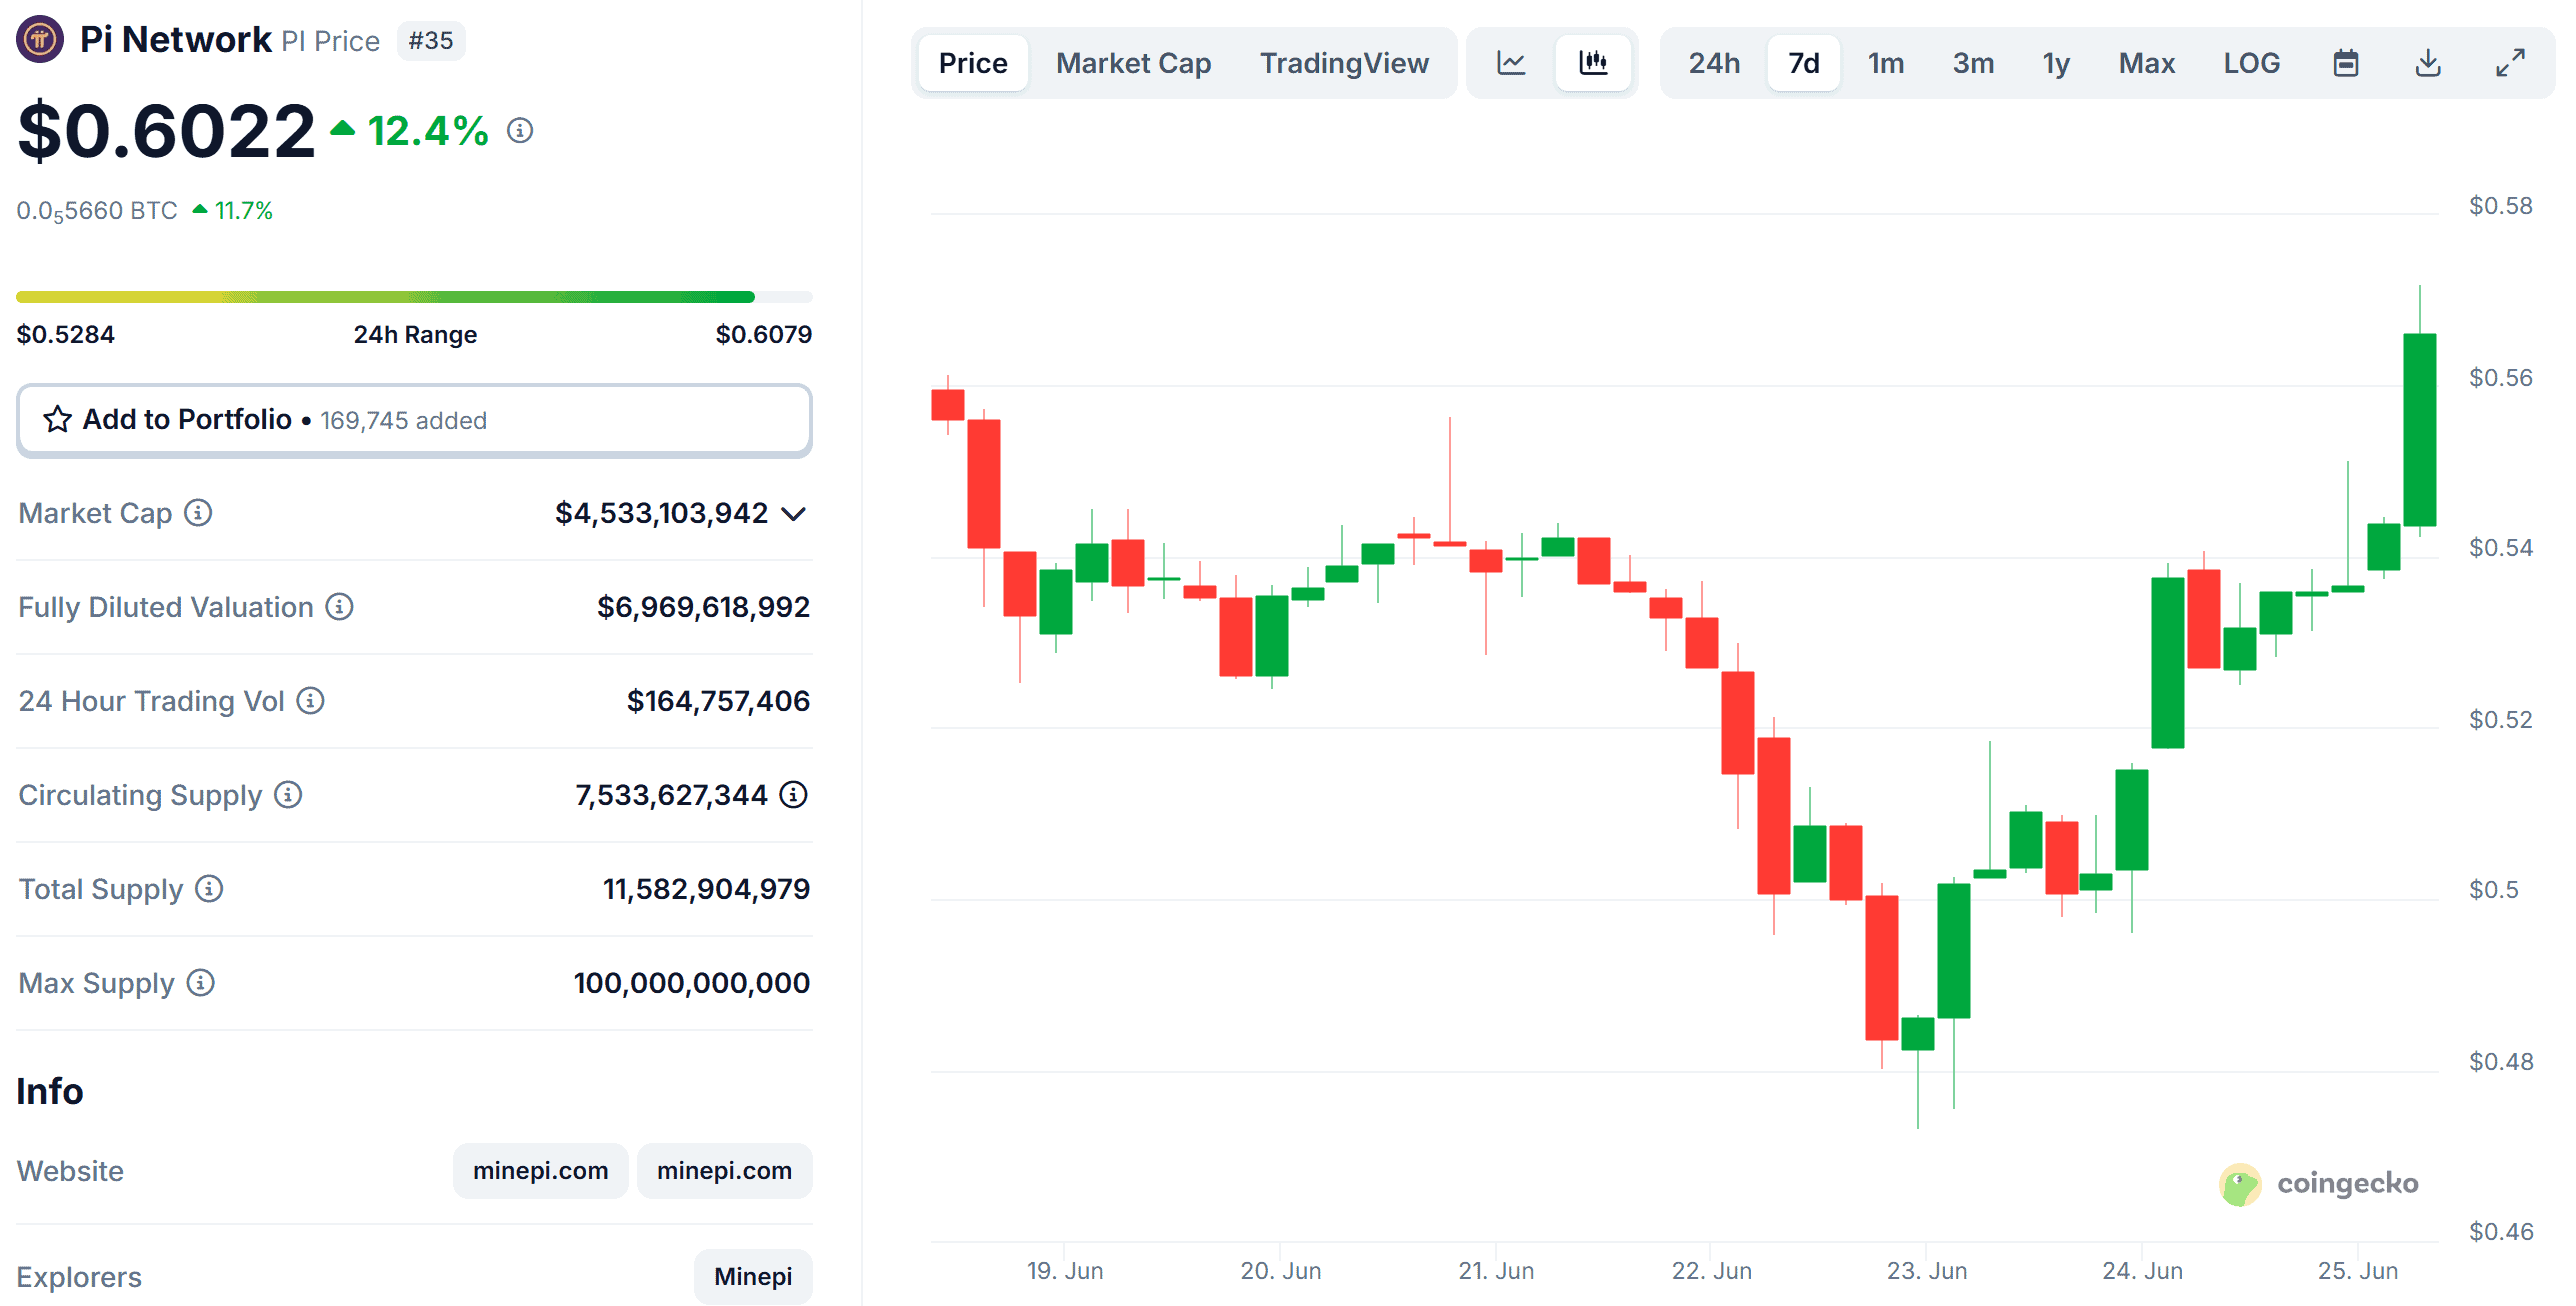
Task: Click the #35 rank badge
Action: point(431,41)
